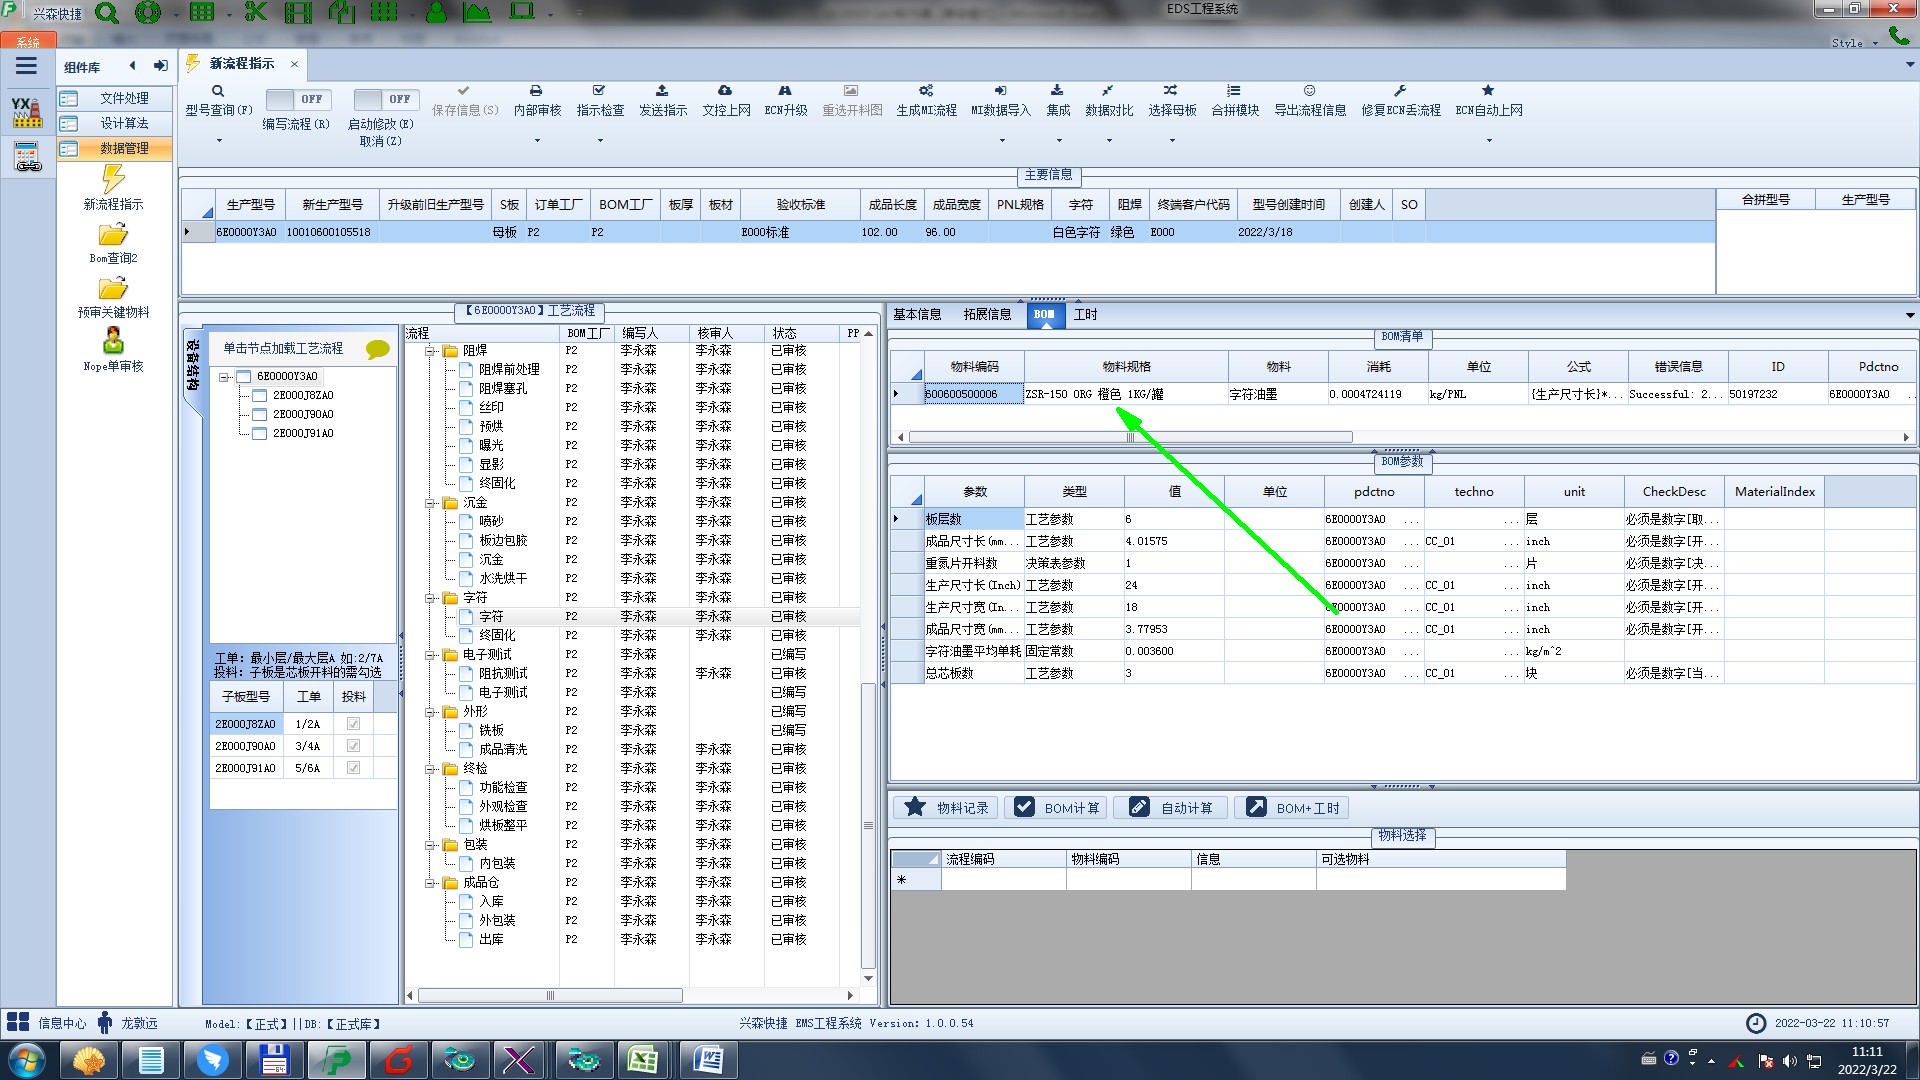This screenshot has width=1920, height=1080.
Task: Collapse the 6E0000Y3A0 tree node
Action: click(x=225, y=377)
